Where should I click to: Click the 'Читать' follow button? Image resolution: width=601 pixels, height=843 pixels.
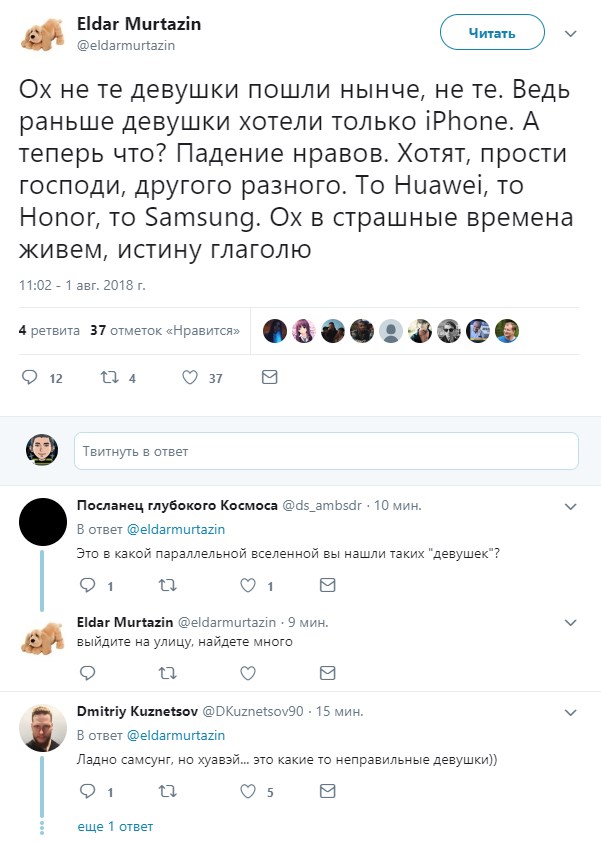(x=492, y=34)
